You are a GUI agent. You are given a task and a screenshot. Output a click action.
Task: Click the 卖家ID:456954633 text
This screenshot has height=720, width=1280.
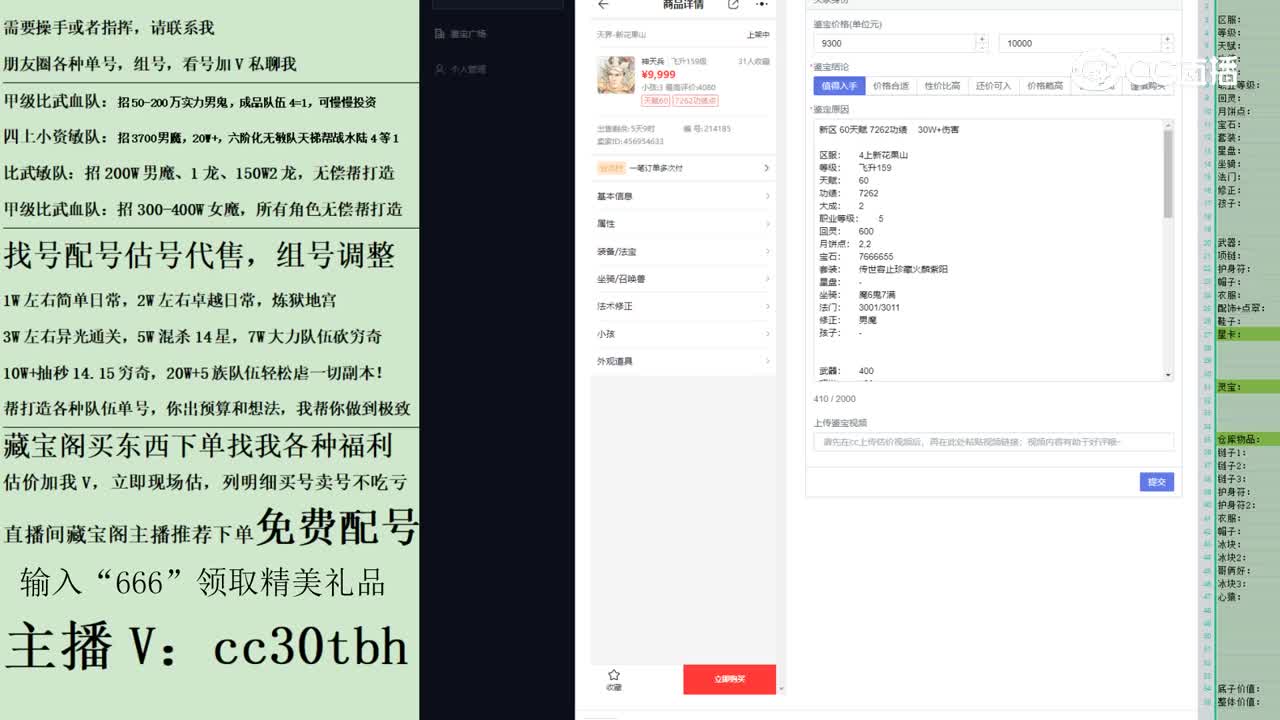630,141
